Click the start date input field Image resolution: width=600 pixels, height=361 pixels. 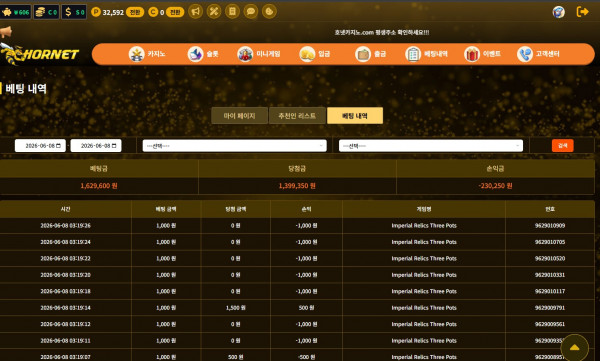[x=40, y=146]
